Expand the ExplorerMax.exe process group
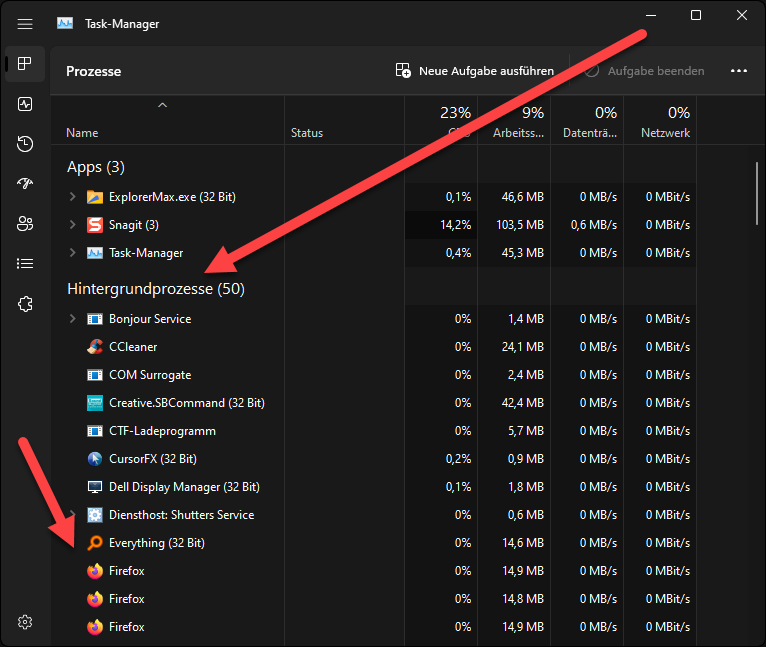 (72, 197)
